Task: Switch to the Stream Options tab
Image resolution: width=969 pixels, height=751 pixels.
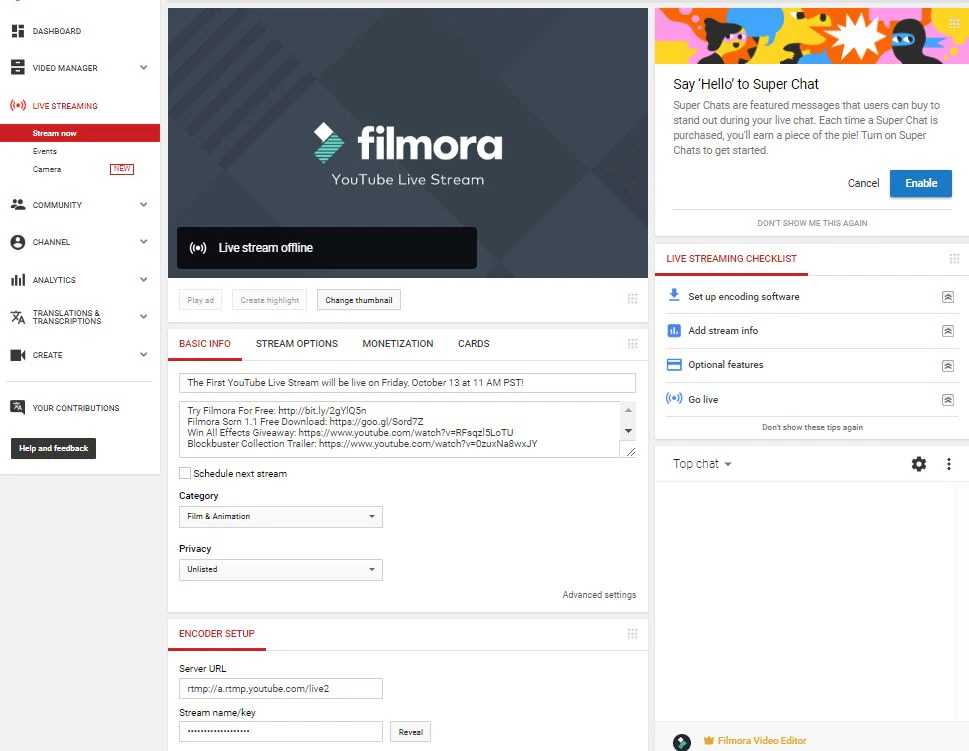Action: tap(297, 344)
